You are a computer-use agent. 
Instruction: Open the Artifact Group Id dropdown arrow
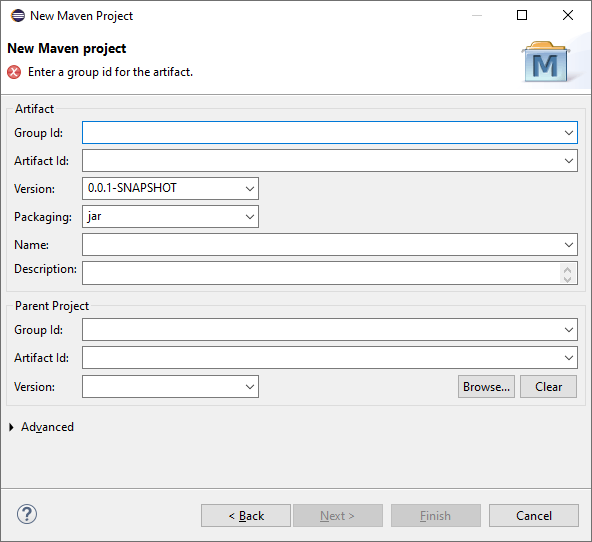[569, 133]
